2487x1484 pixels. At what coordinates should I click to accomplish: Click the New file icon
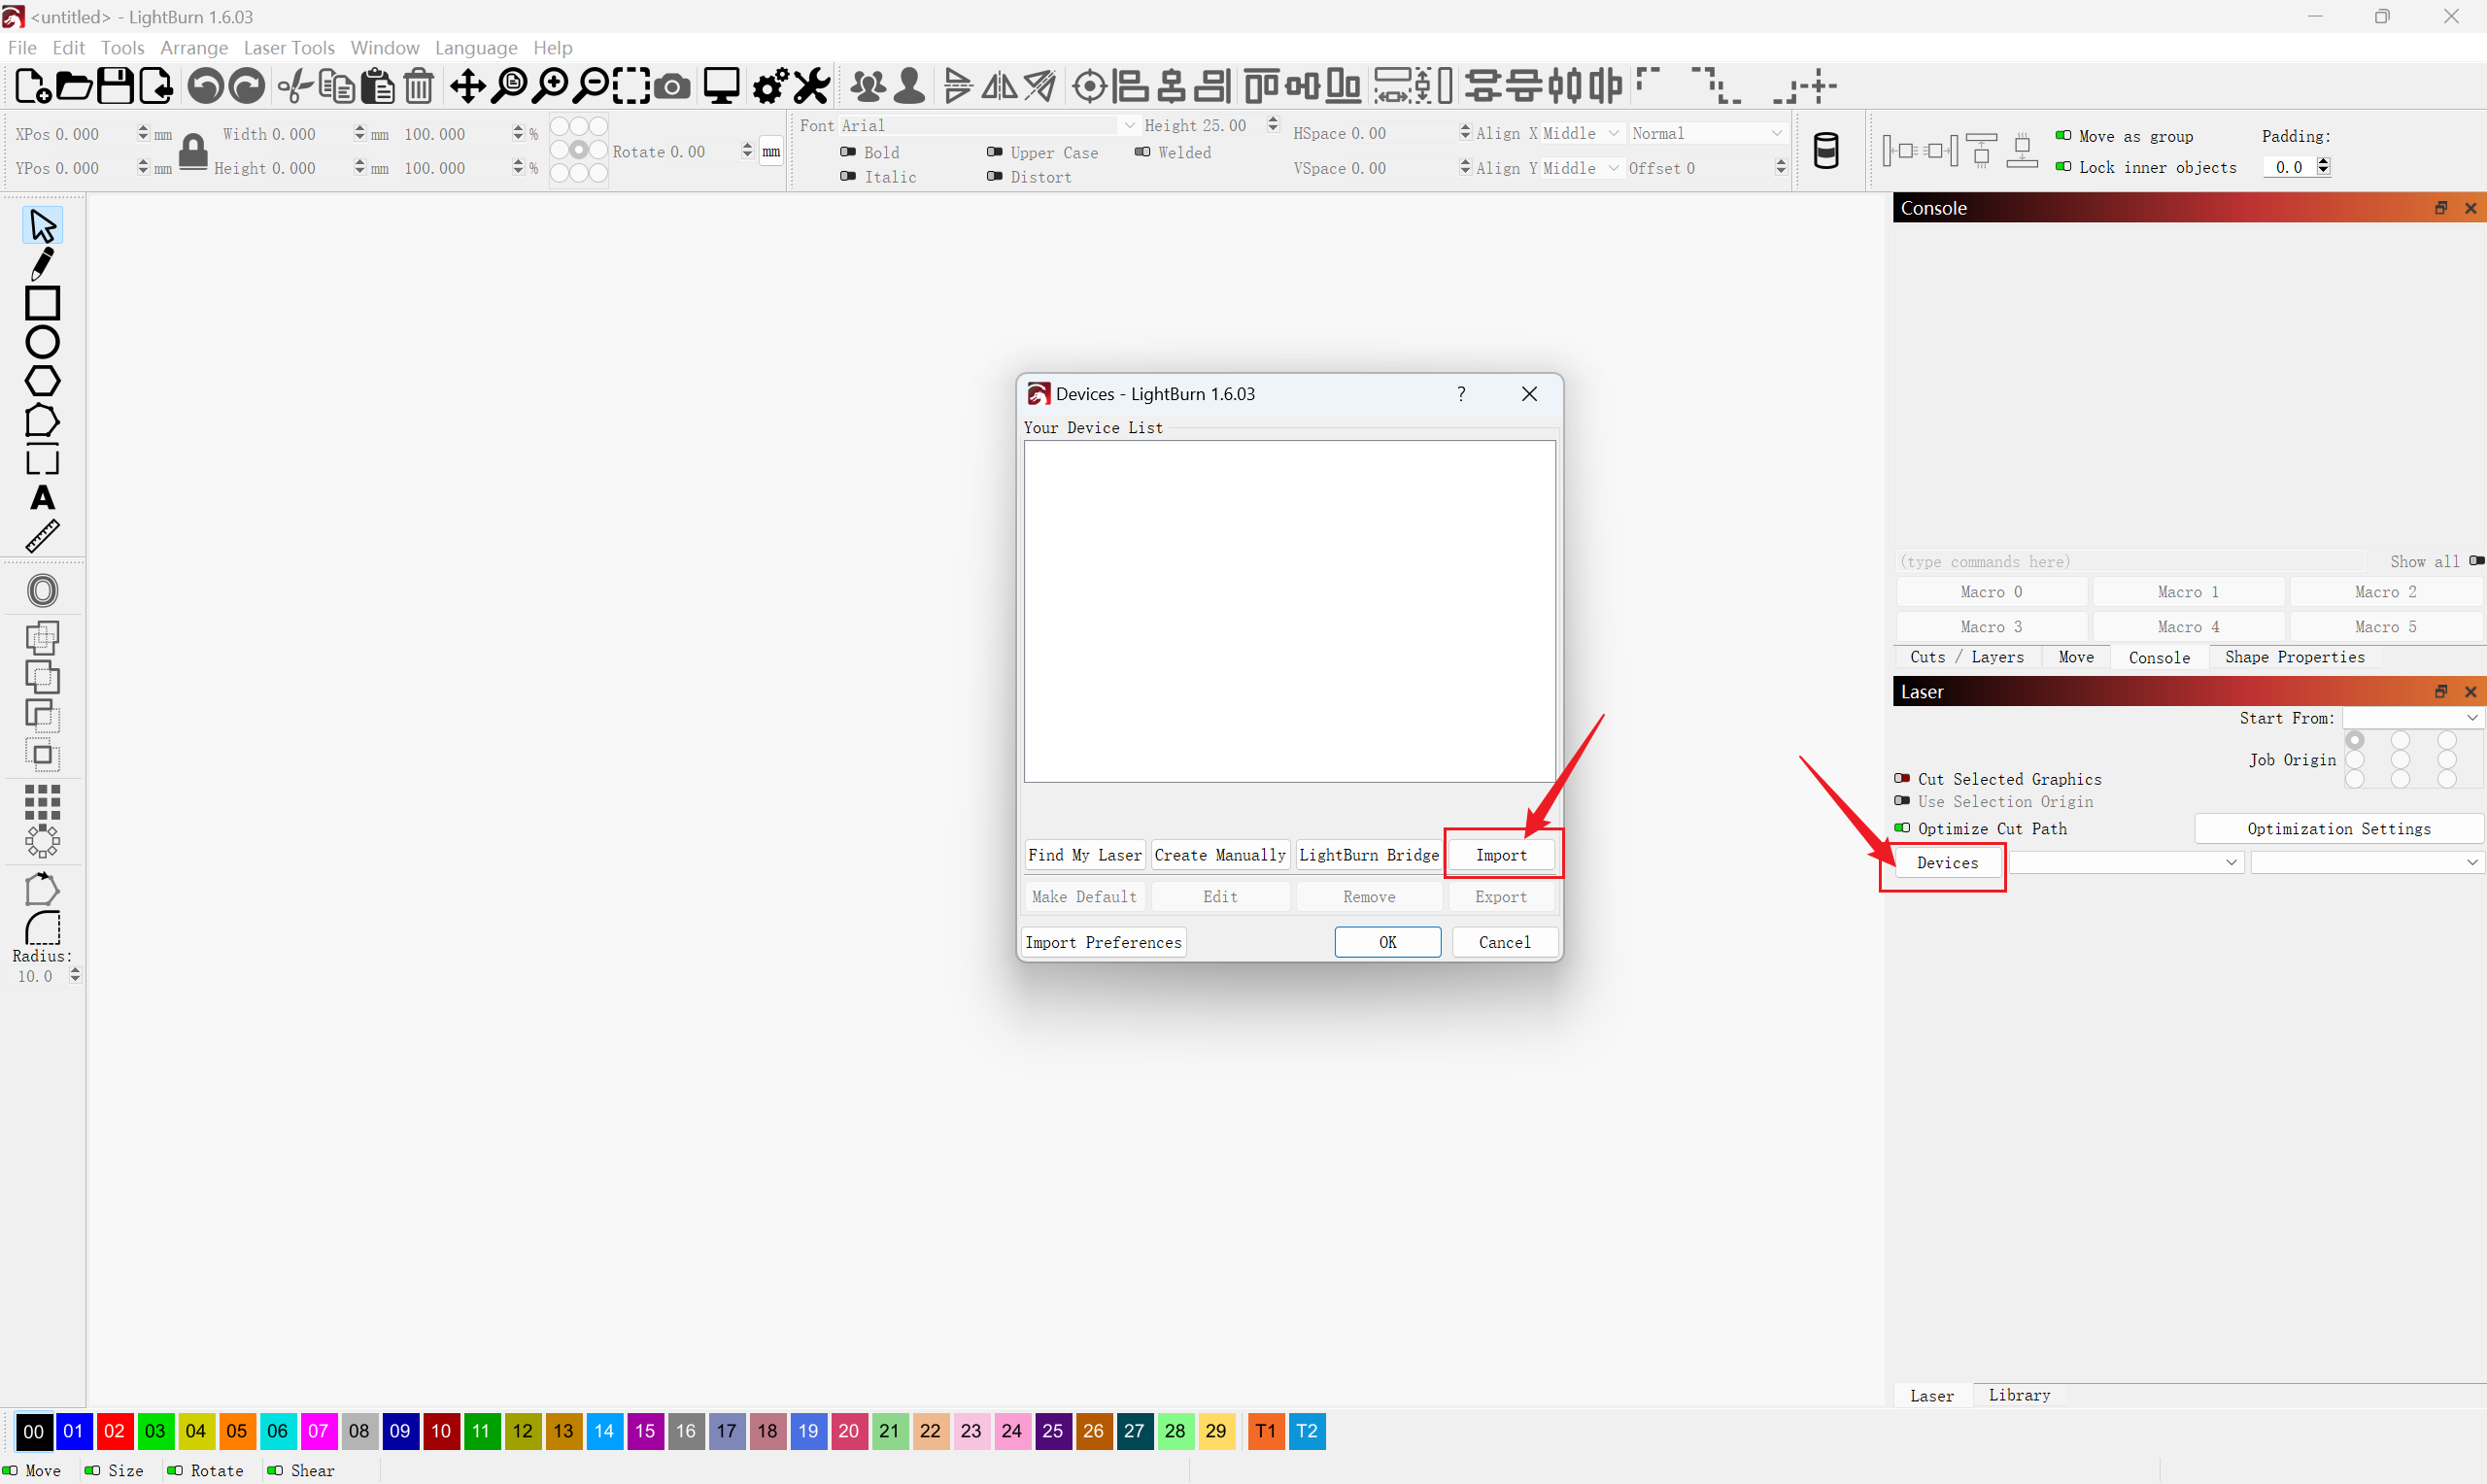(x=33, y=86)
